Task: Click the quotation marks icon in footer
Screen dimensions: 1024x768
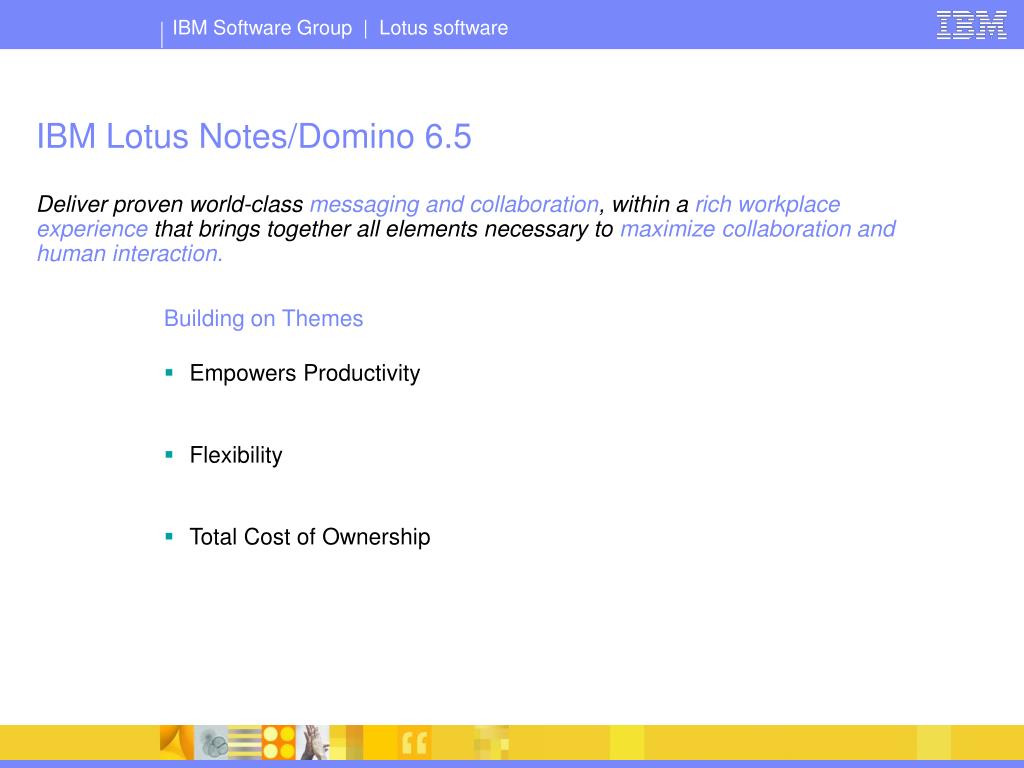Action: (414, 743)
